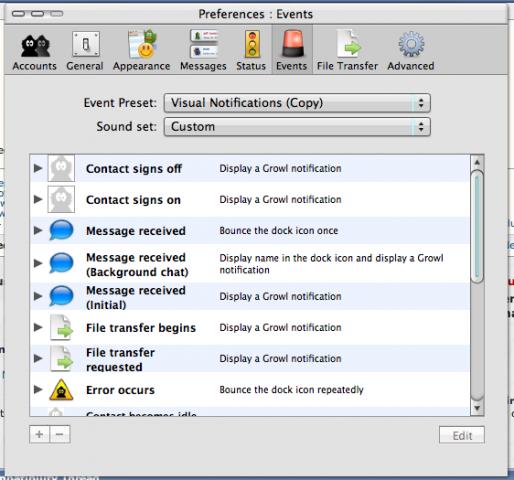Select 'Bounce the dock icon once' text
Viewport: 514px width, 480px height.
(279, 230)
